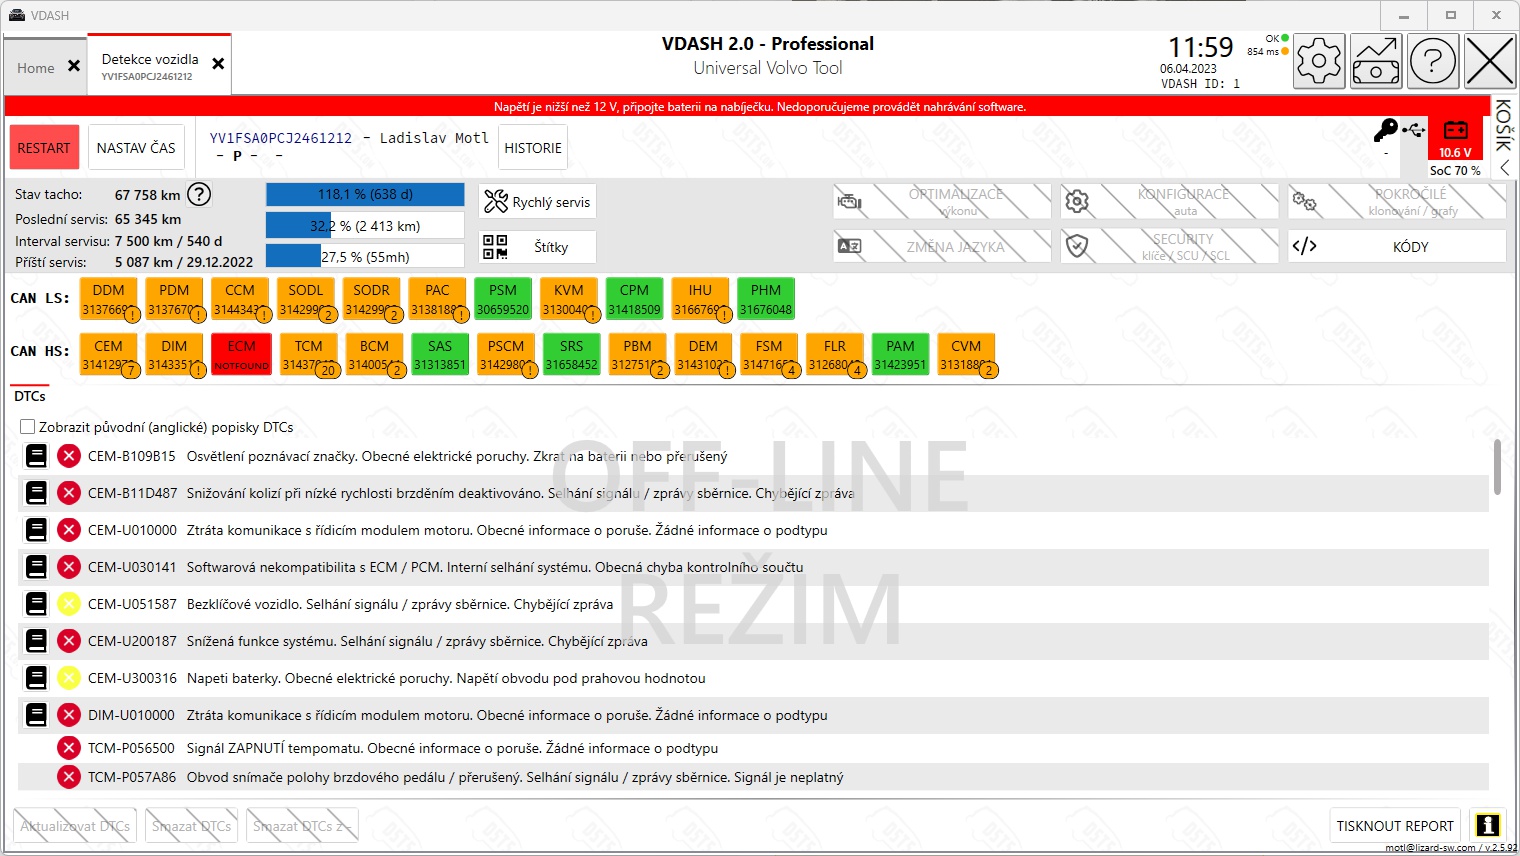This screenshot has width=1520, height=856.
Task: Click the 27,5 % (55mh) progress bar
Action: pos(365,257)
